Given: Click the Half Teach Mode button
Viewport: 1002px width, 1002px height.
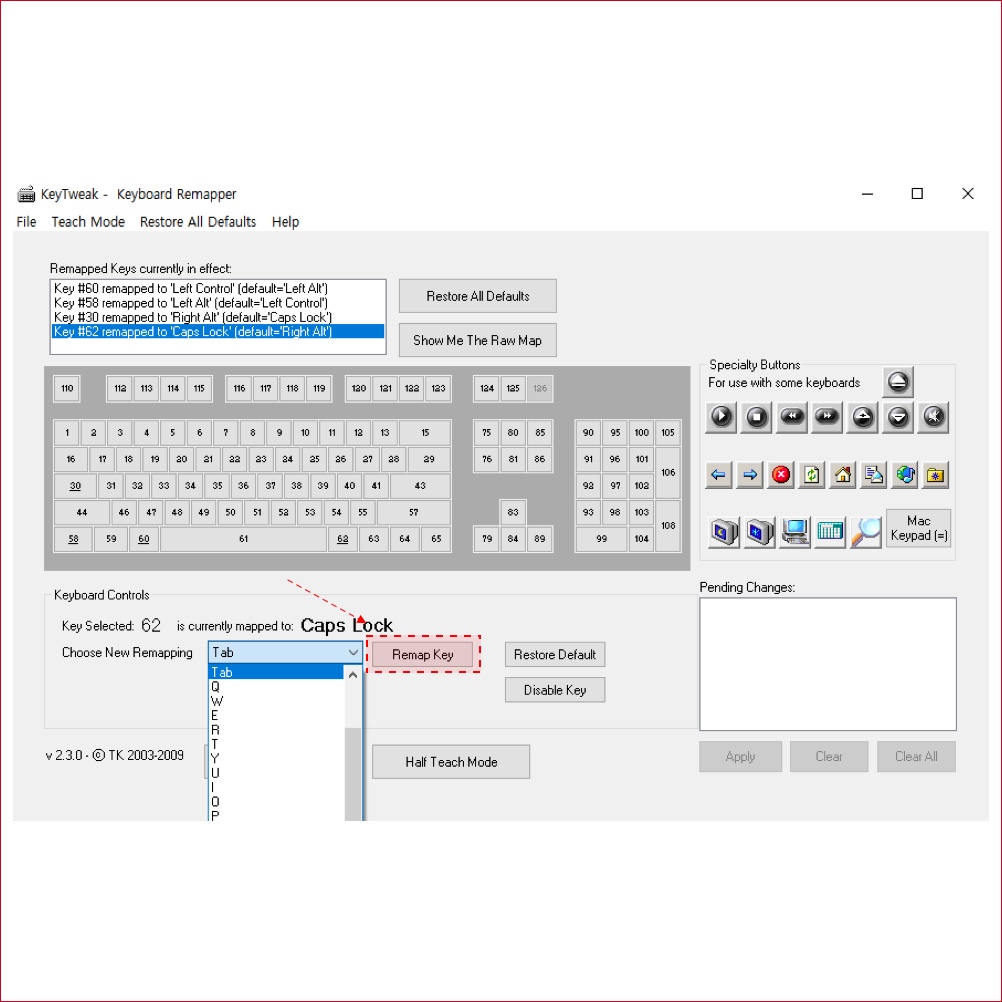Looking at the screenshot, I should point(451,762).
